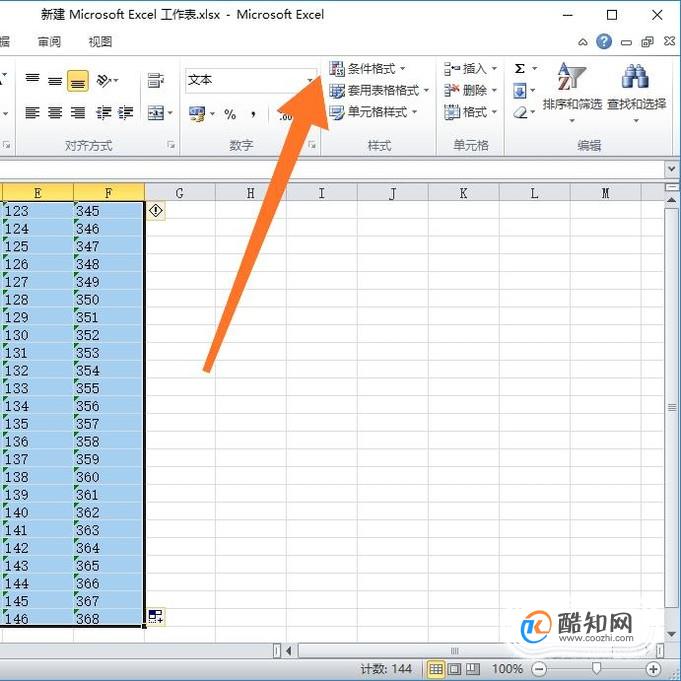Switch to Page Layout view

(454, 669)
